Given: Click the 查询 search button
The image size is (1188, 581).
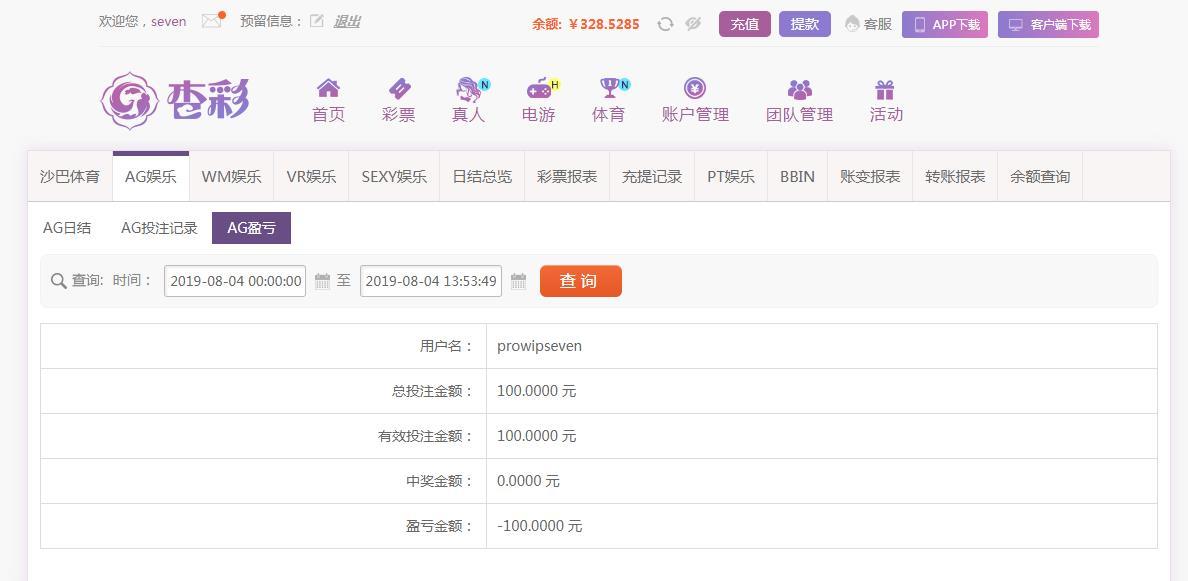Looking at the screenshot, I should 580,281.
